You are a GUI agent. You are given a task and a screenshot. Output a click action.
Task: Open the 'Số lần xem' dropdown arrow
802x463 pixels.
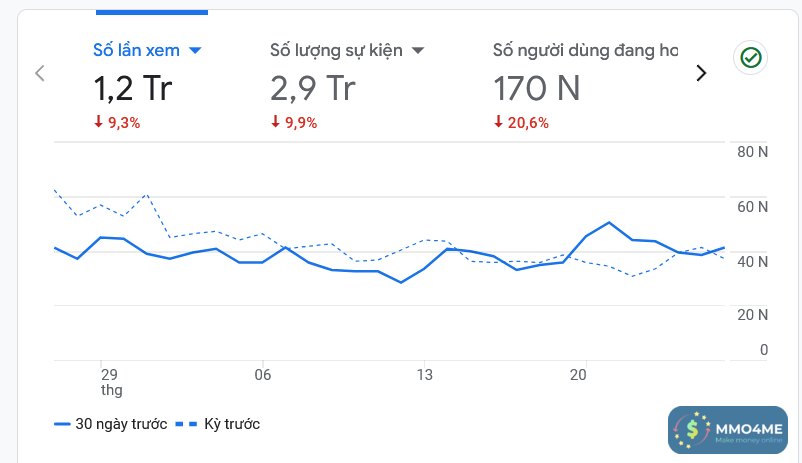coord(196,50)
